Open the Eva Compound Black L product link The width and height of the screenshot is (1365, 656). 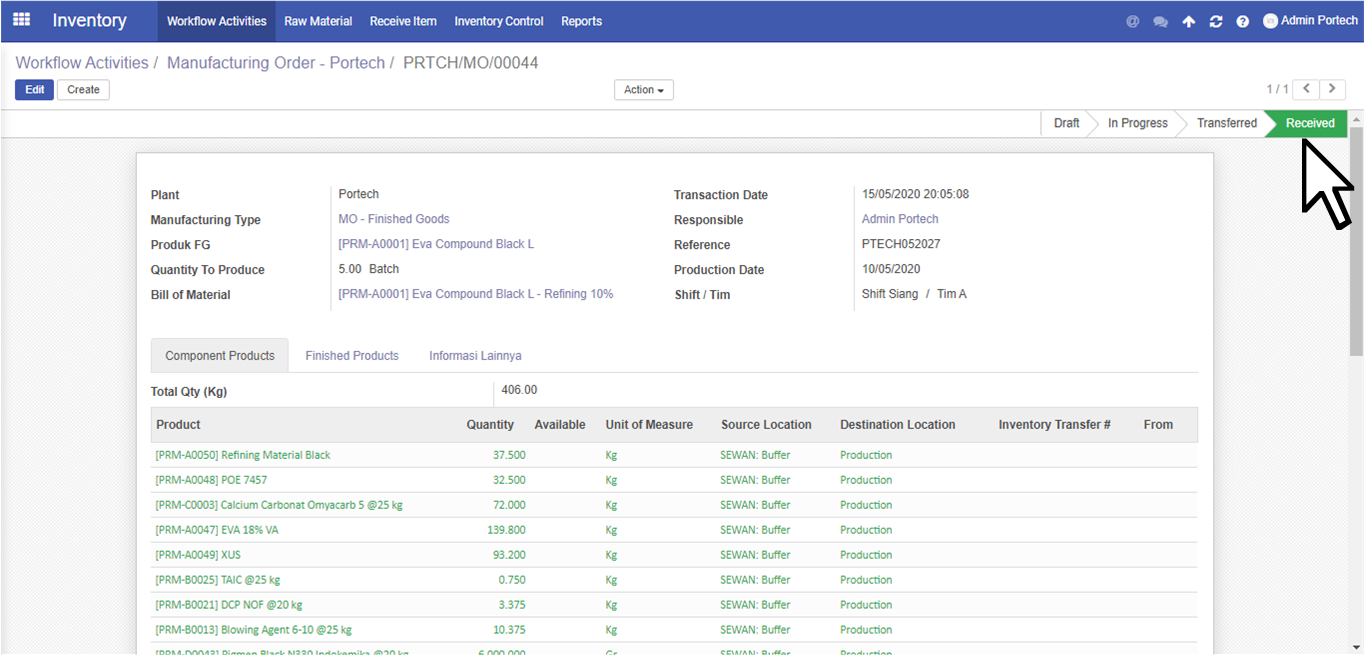click(436, 245)
